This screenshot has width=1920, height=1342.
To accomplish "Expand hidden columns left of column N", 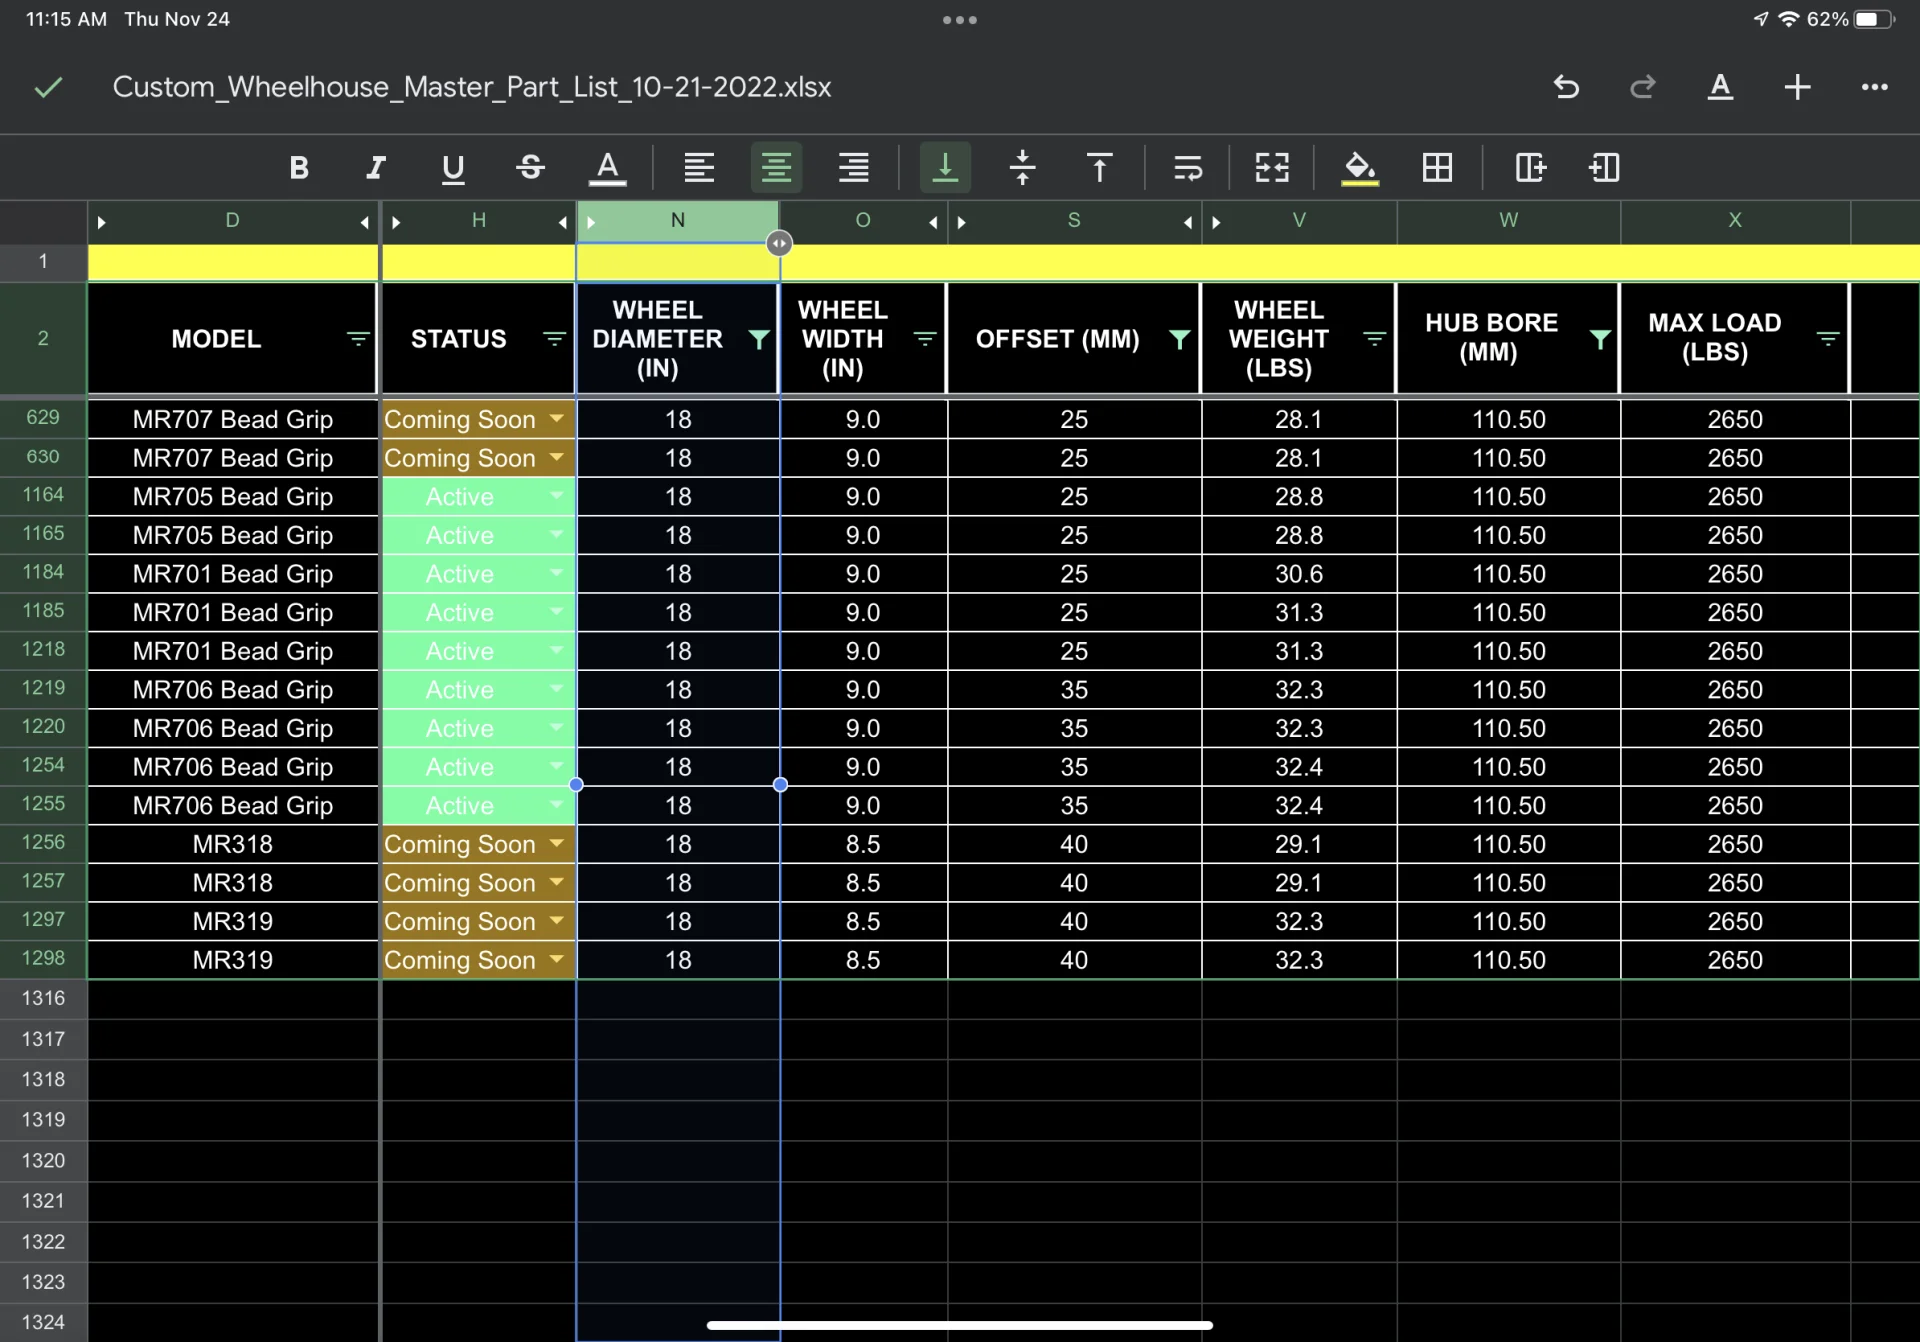I will 591,222.
